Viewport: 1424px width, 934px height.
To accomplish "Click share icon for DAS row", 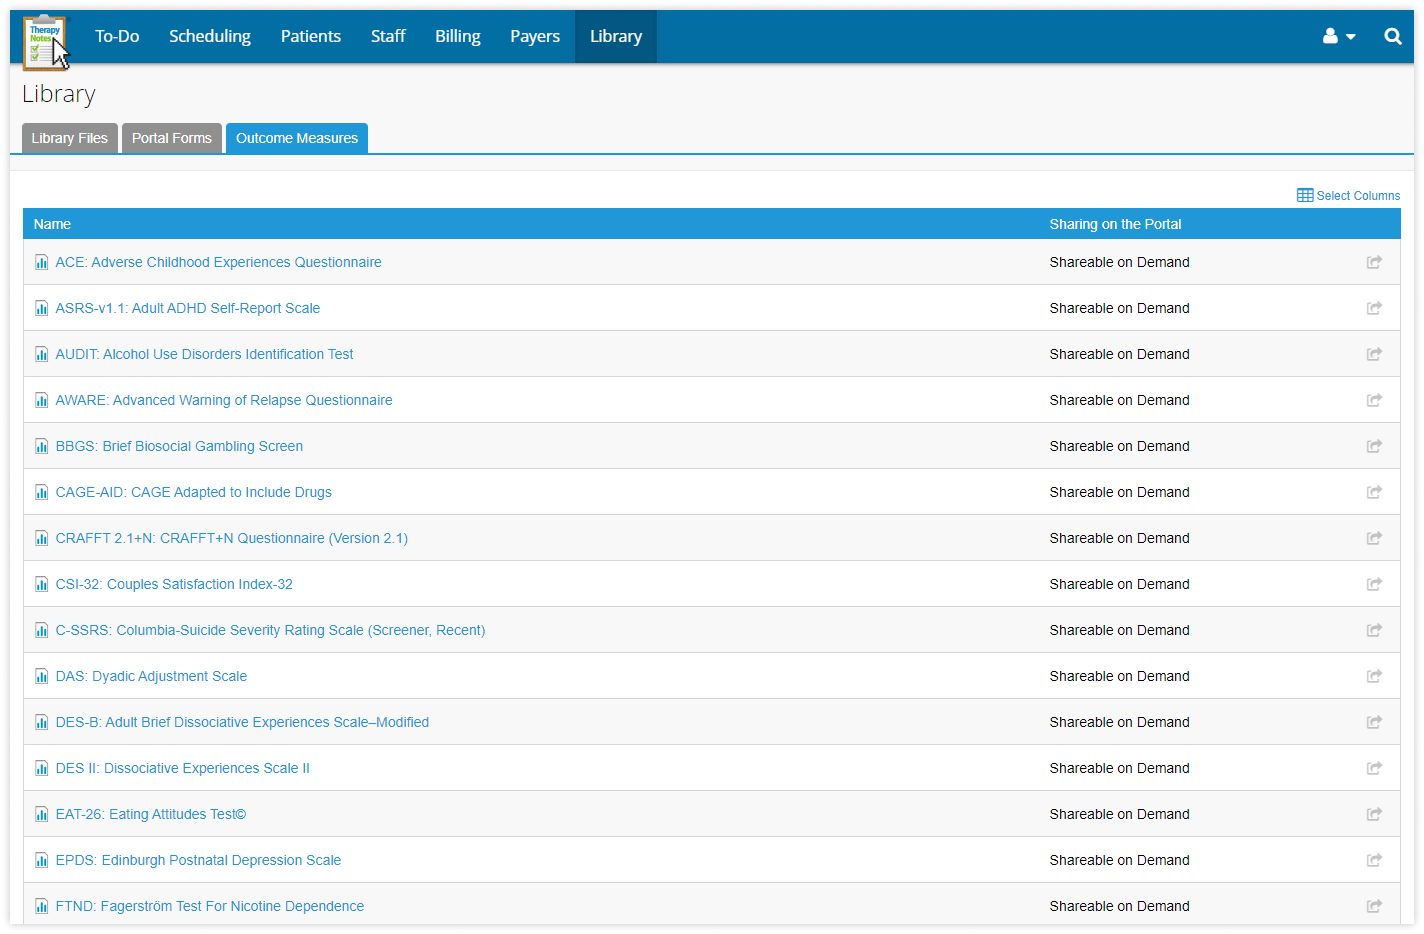I will click(1374, 676).
